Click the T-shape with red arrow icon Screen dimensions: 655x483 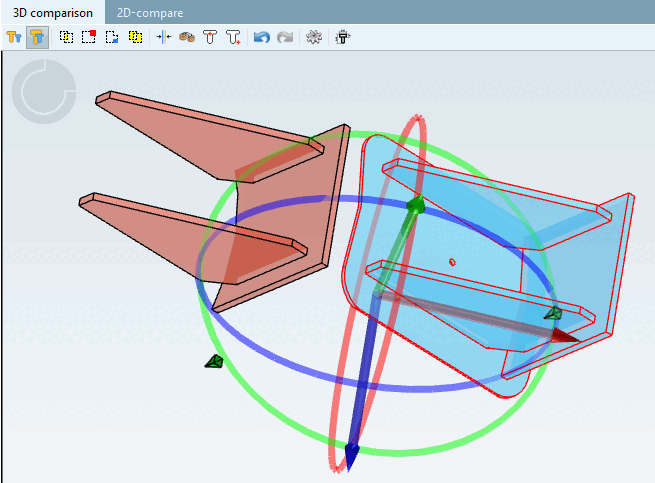click(x=210, y=37)
